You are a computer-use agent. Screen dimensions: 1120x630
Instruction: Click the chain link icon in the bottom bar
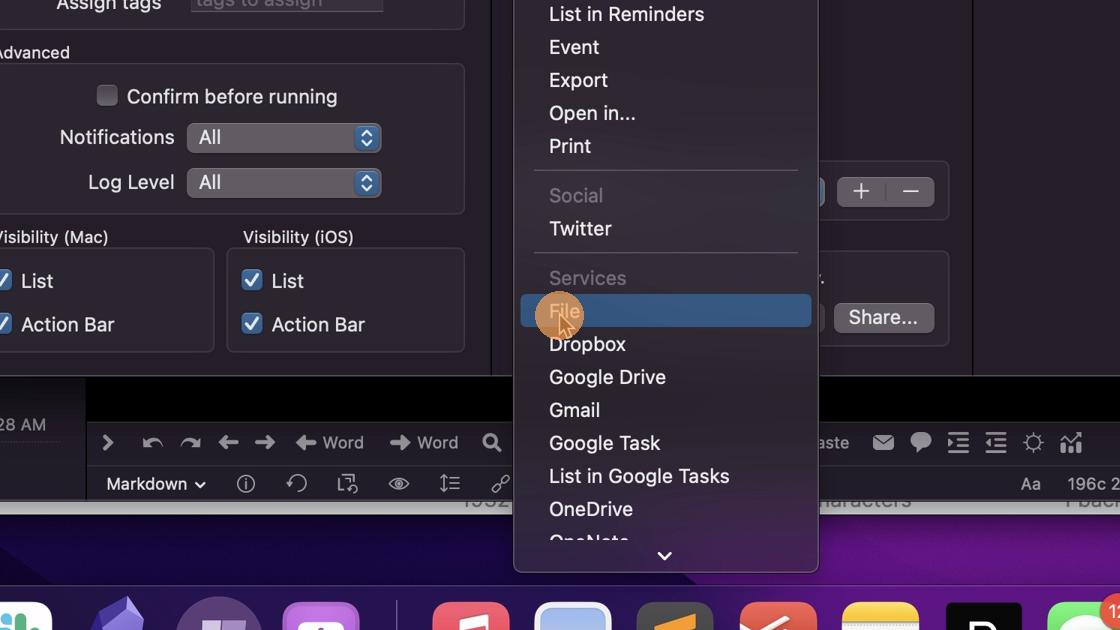point(501,484)
